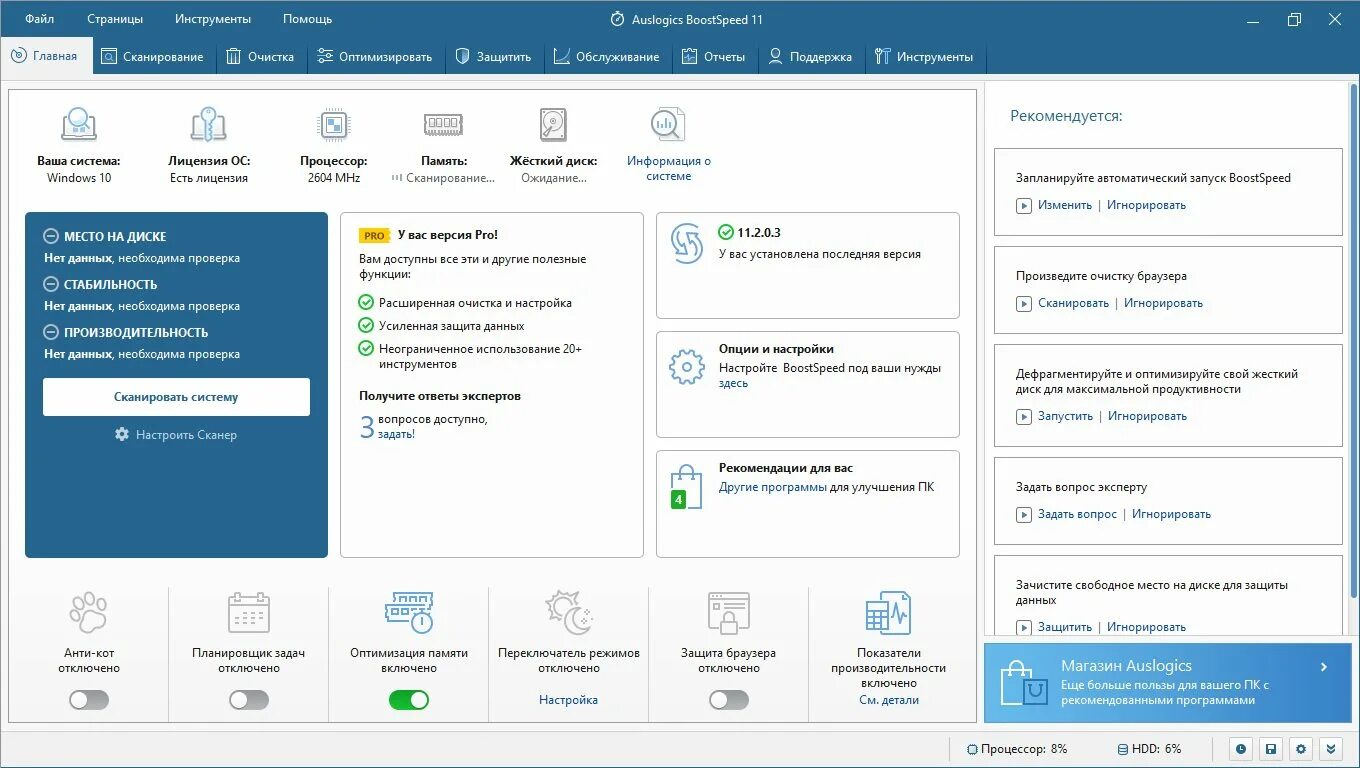Expand status bar double-chevron button
The image size is (1360, 768).
click(x=1331, y=749)
